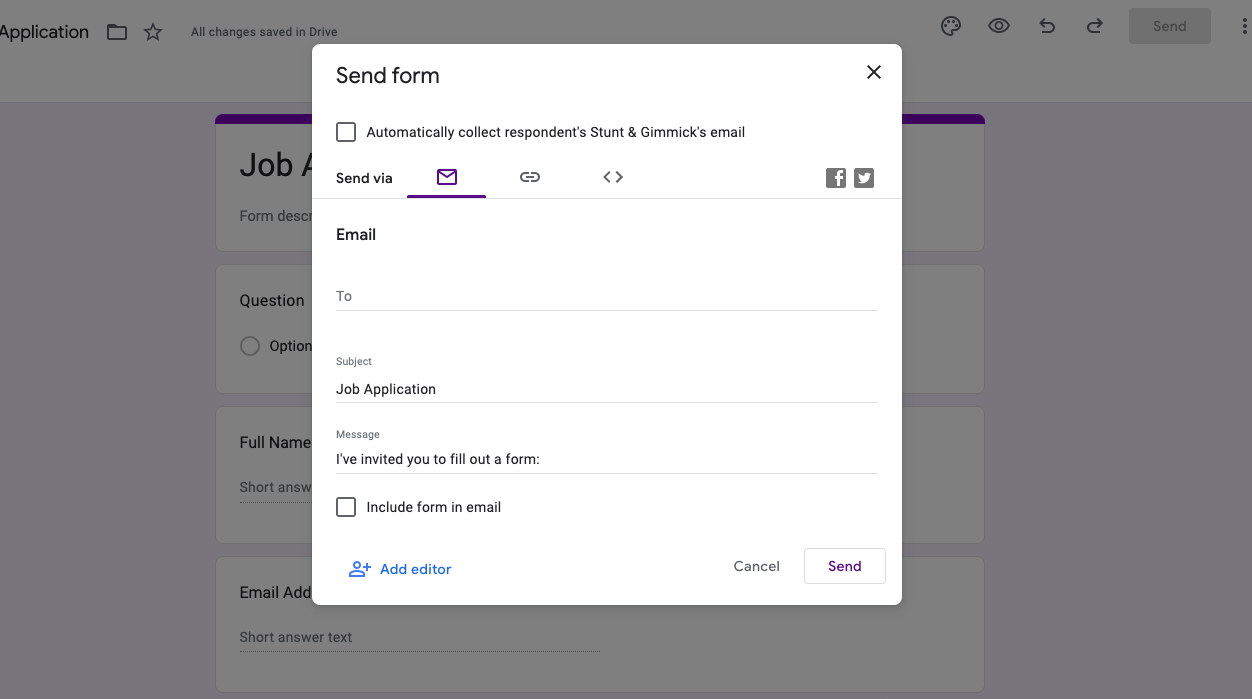Star the form with star icon
1252x699 pixels.
pyautogui.click(x=153, y=32)
